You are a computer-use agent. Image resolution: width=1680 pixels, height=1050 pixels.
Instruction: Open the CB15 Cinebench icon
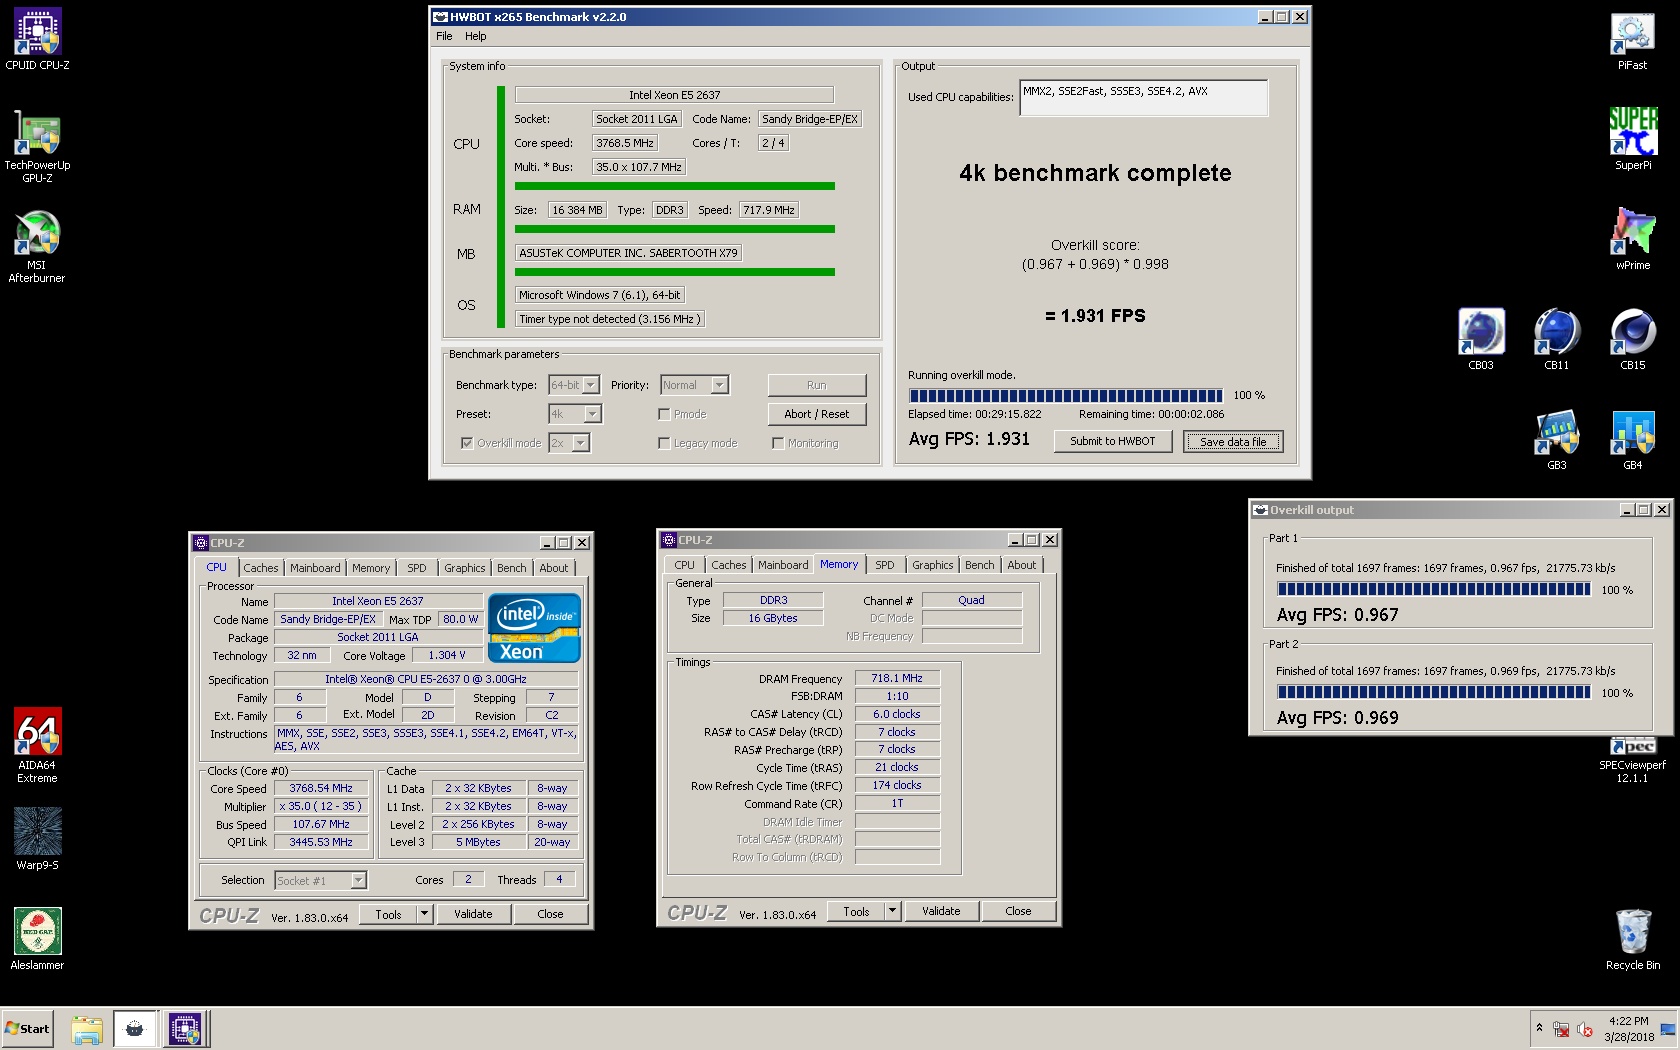coord(1633,338)
